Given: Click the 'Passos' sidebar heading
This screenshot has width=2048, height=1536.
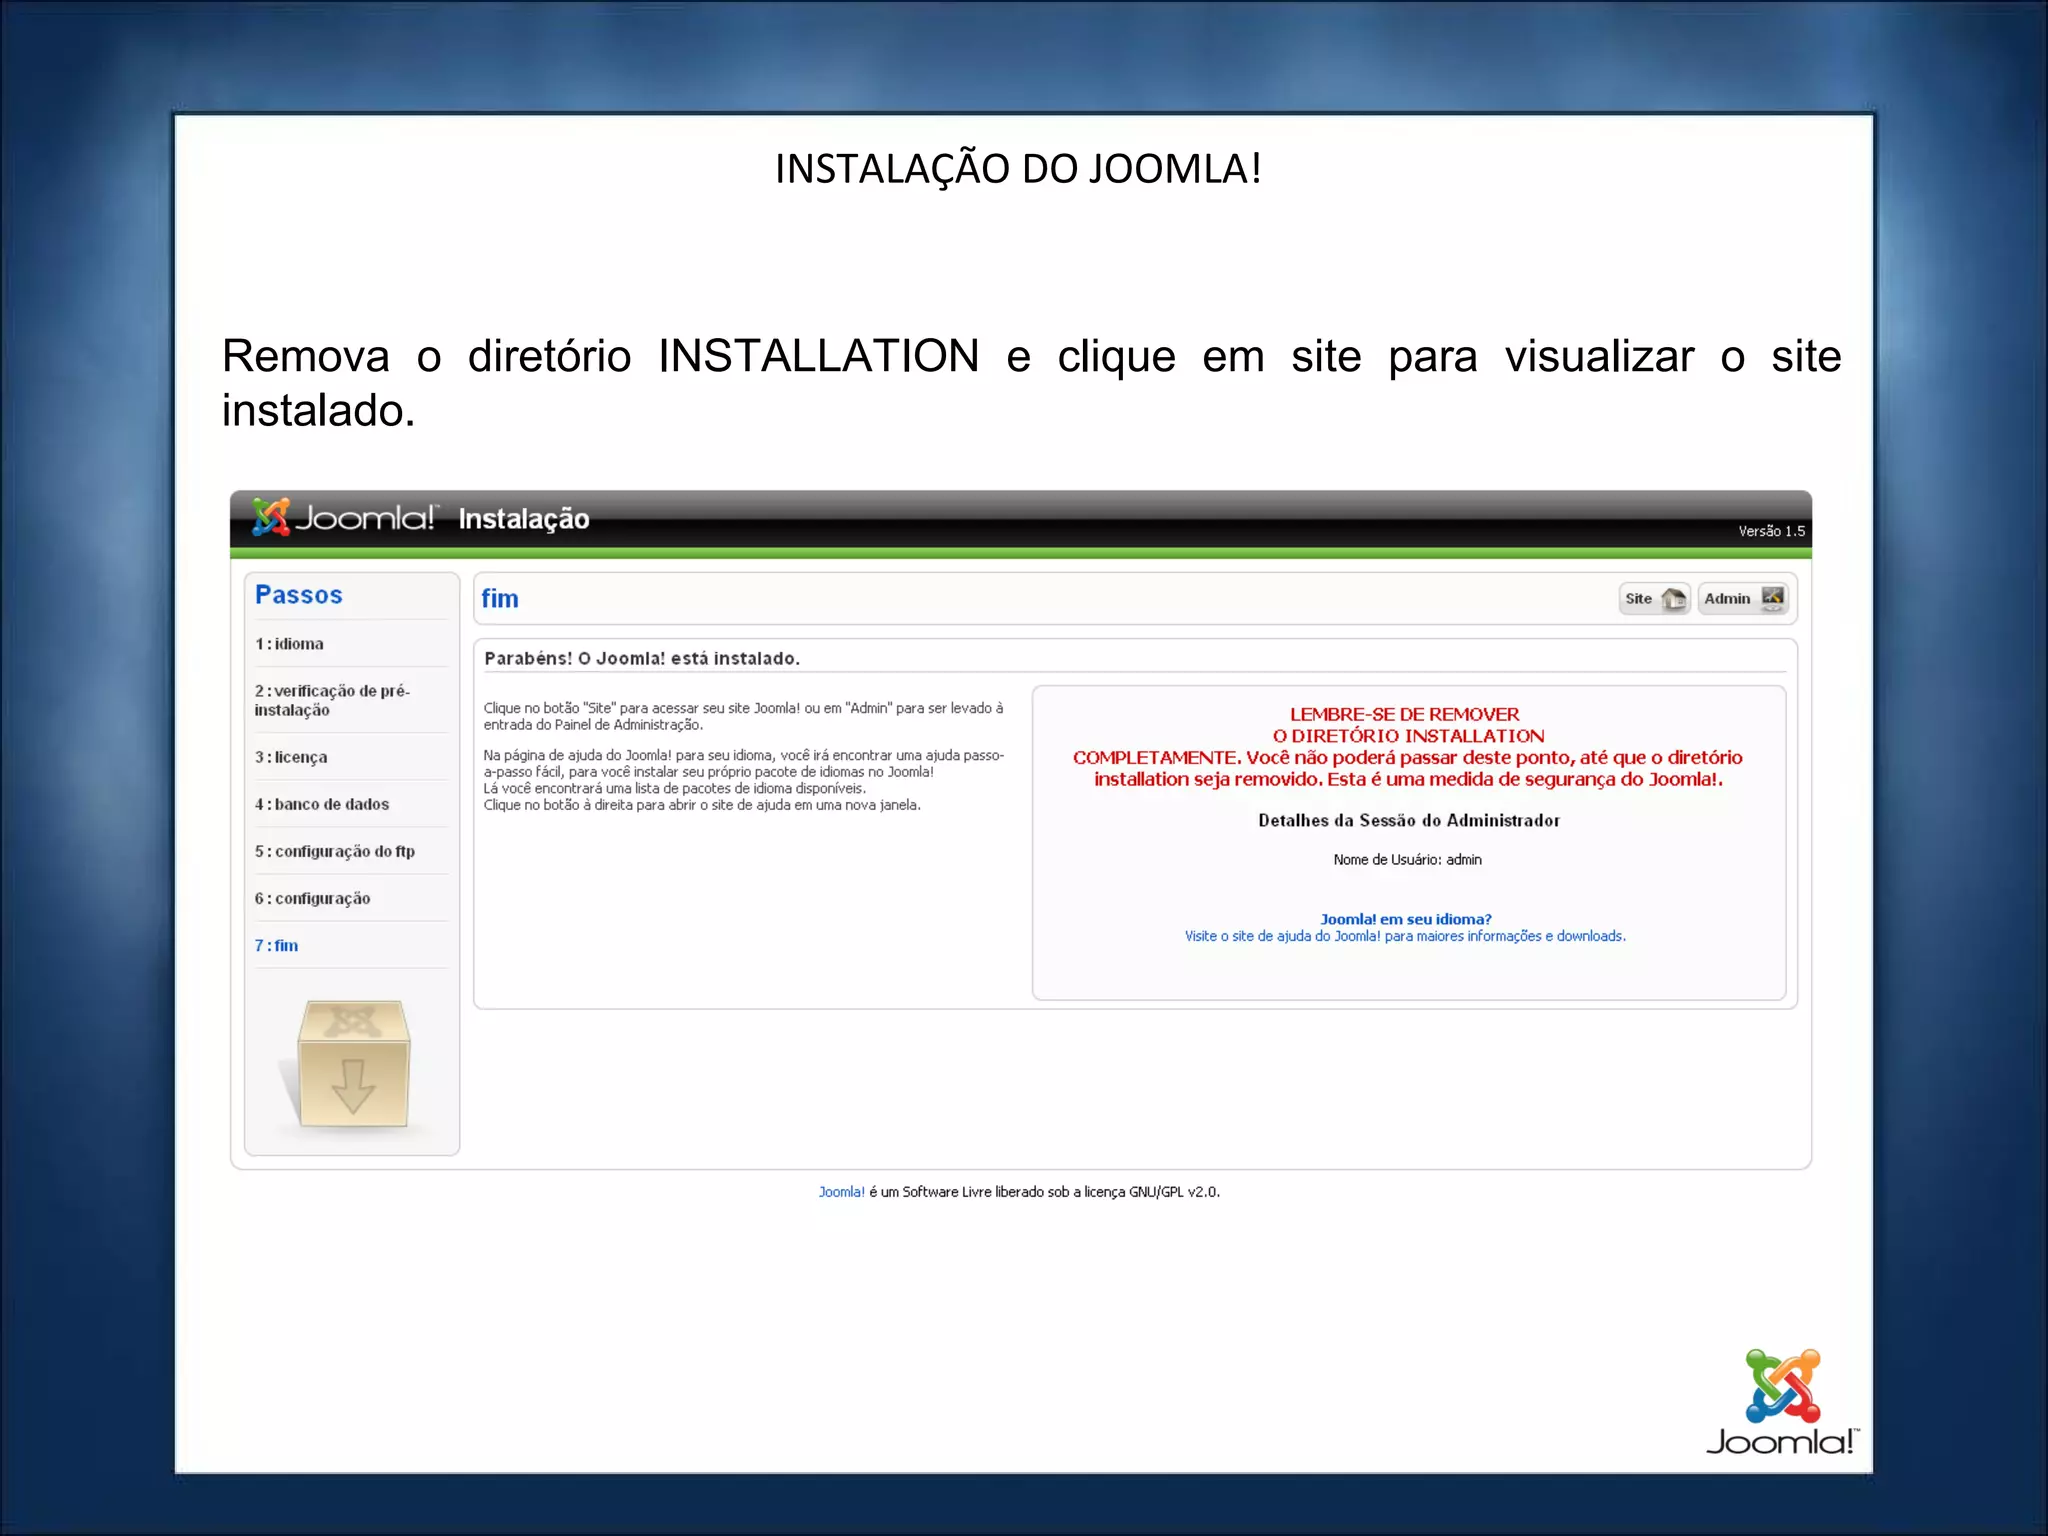Looking at the screenshot, I should [x=298, y=595].
